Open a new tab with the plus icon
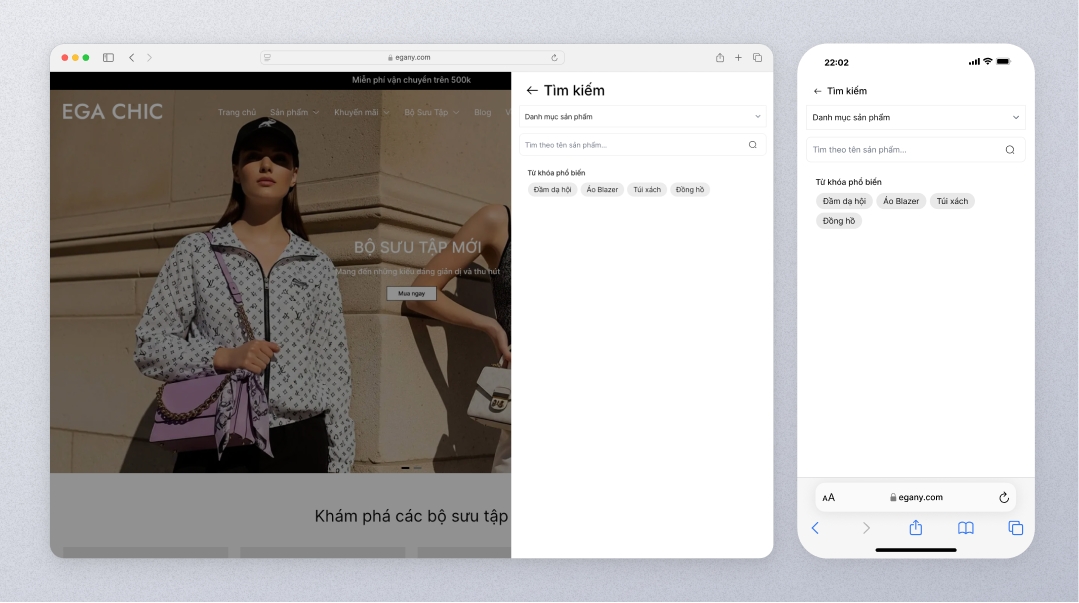 [x=739, y=58]
